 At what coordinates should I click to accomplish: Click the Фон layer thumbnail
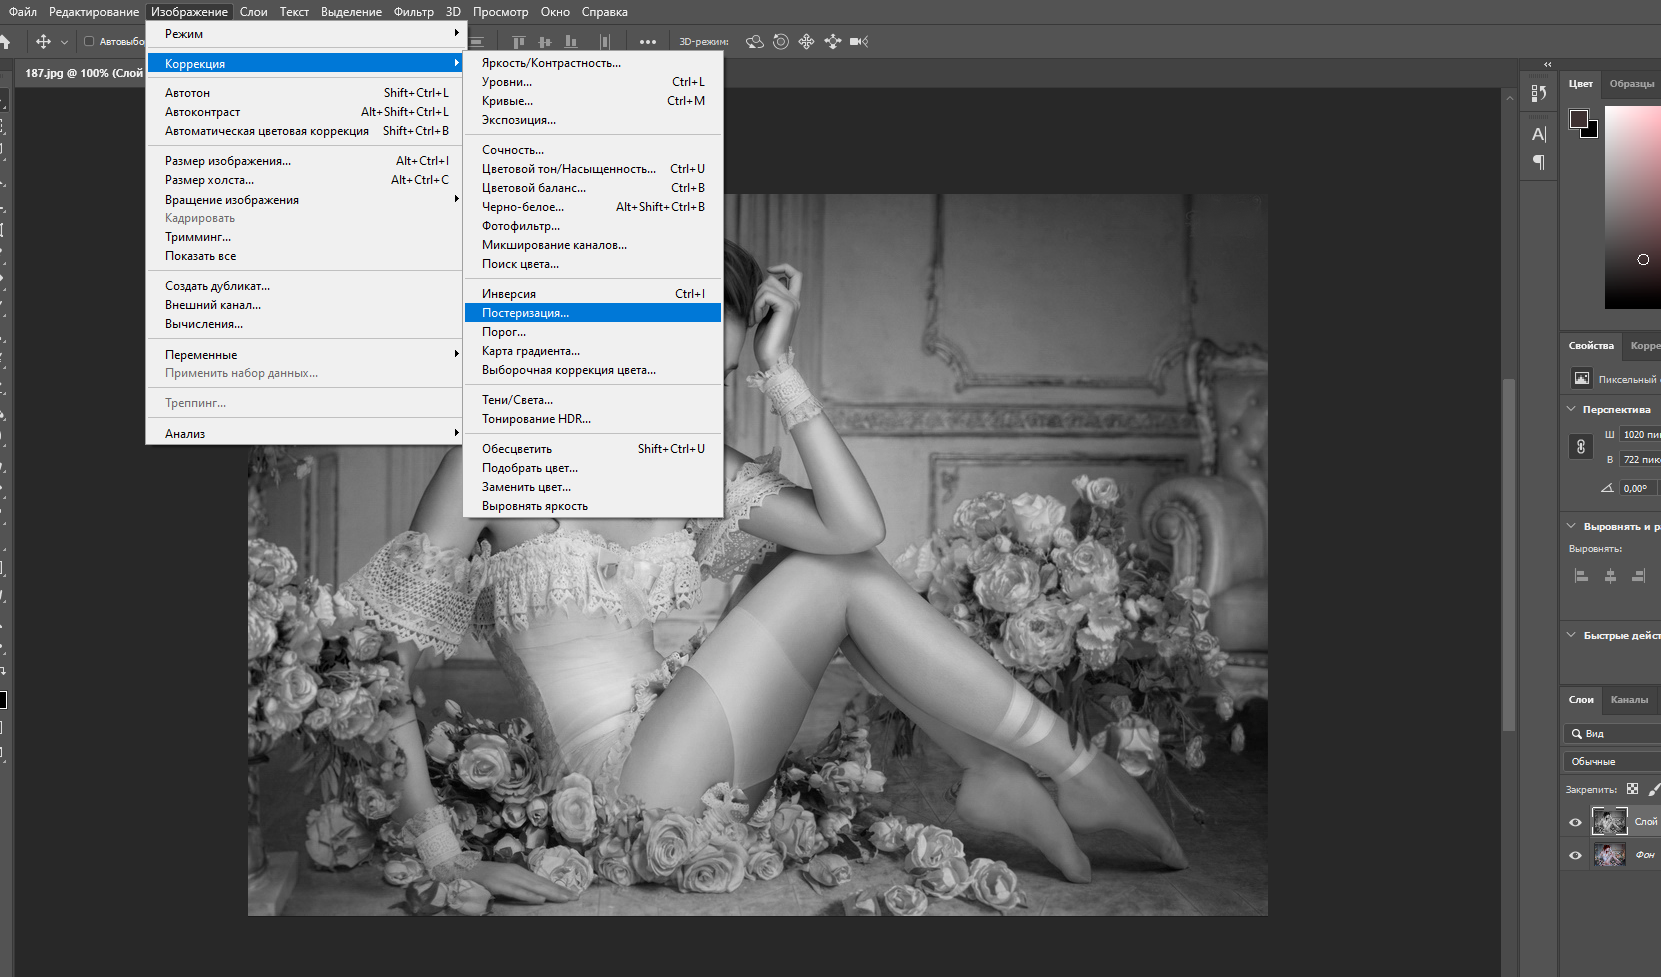pos(1609,855)
